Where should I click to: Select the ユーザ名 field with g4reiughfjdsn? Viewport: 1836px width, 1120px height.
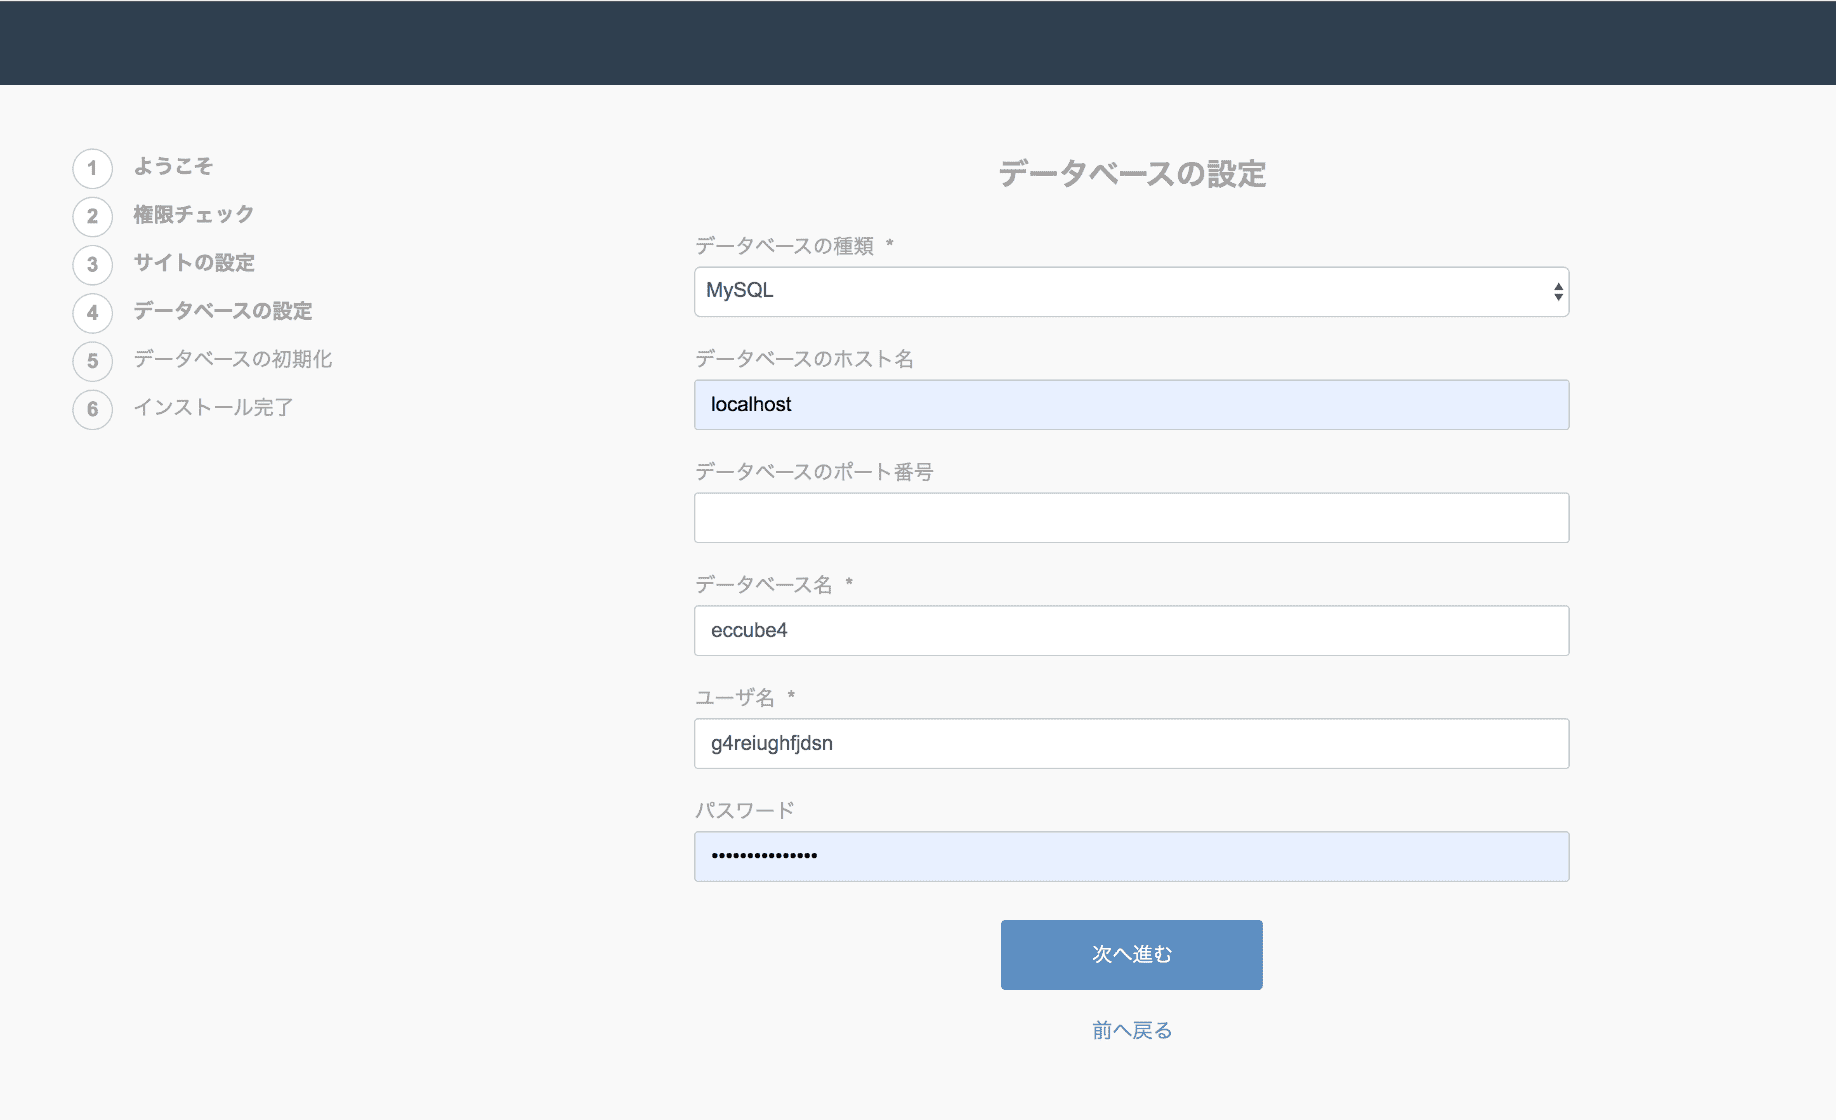(1131, 744)
